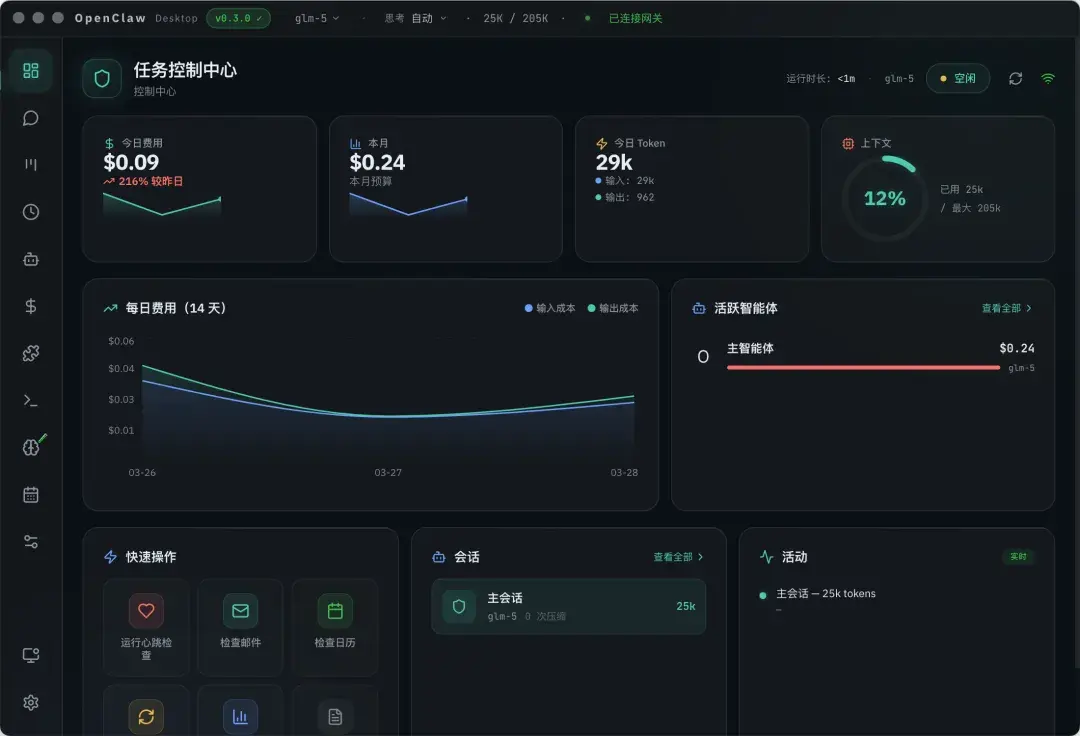Open the calendar icon in sidebar
1080x736 pixels.
click(31, 494)
